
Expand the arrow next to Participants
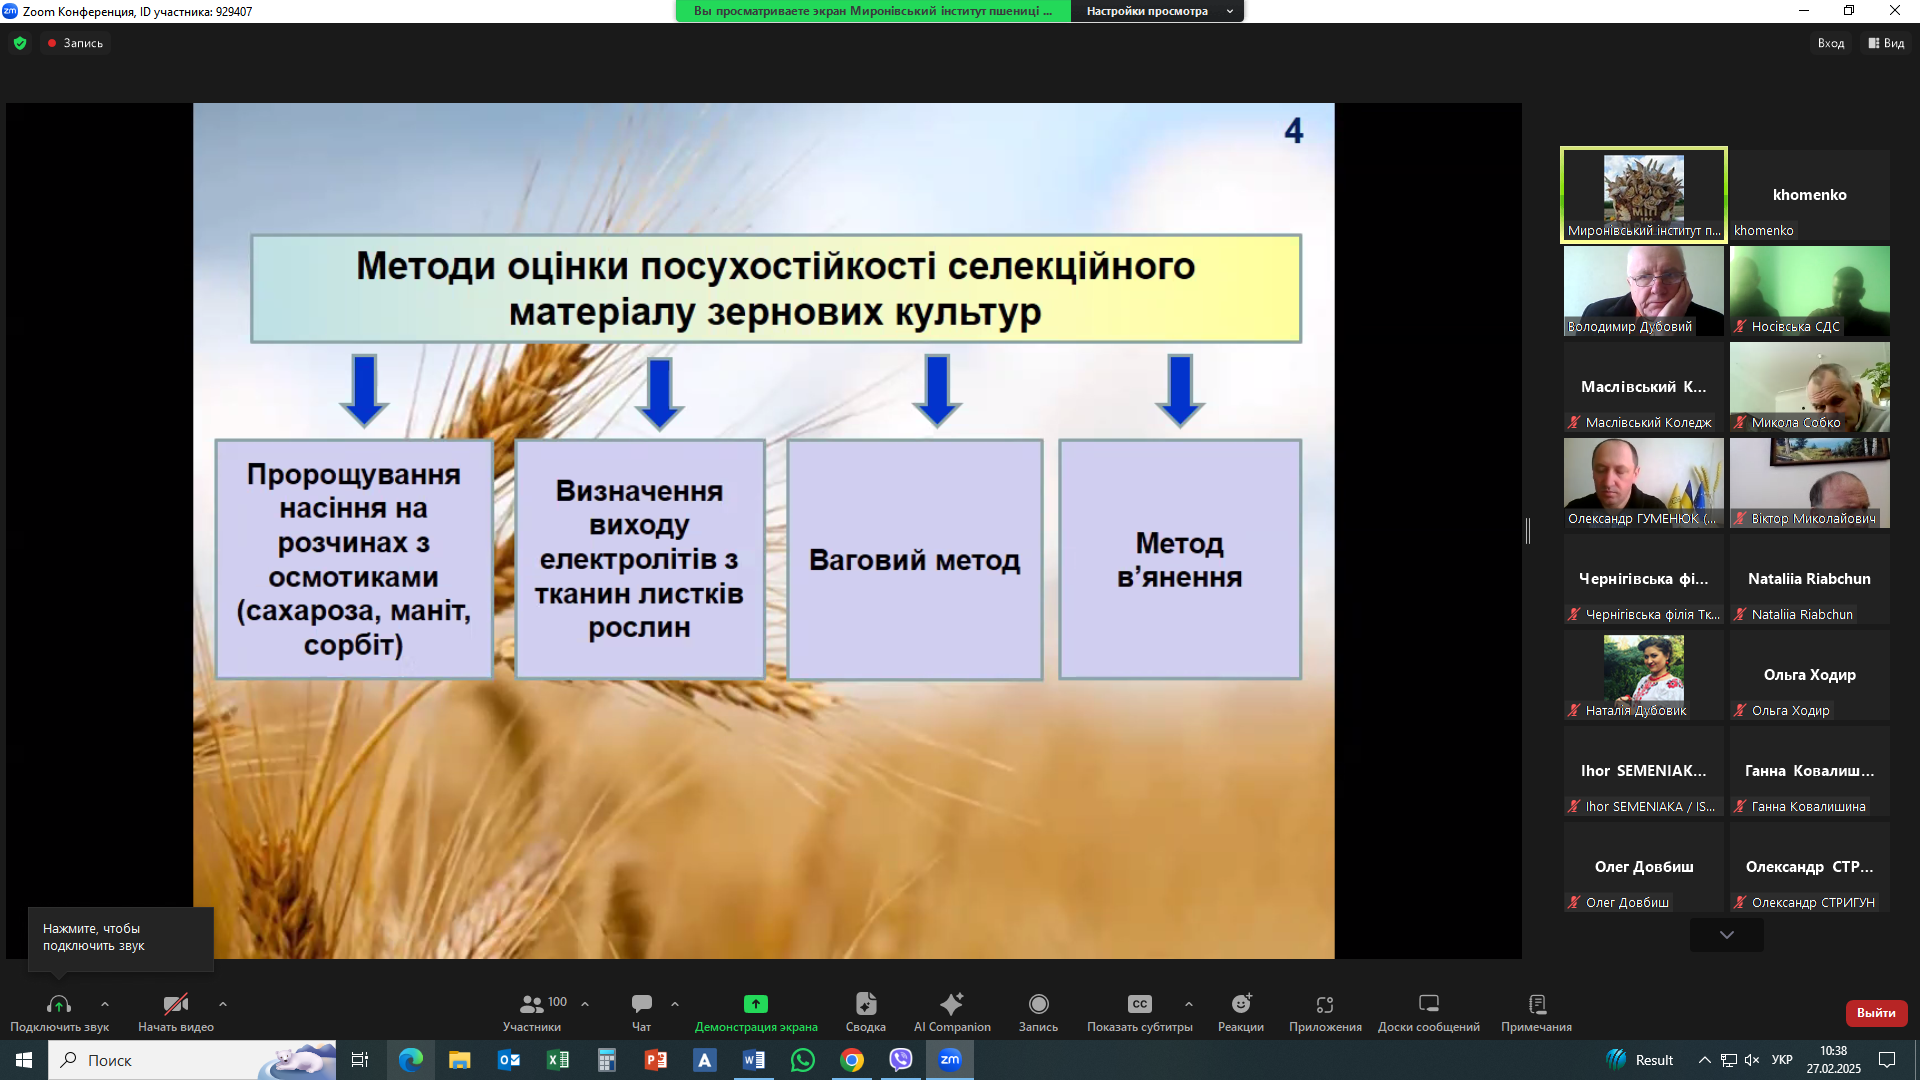click(x=585, y=1004)
